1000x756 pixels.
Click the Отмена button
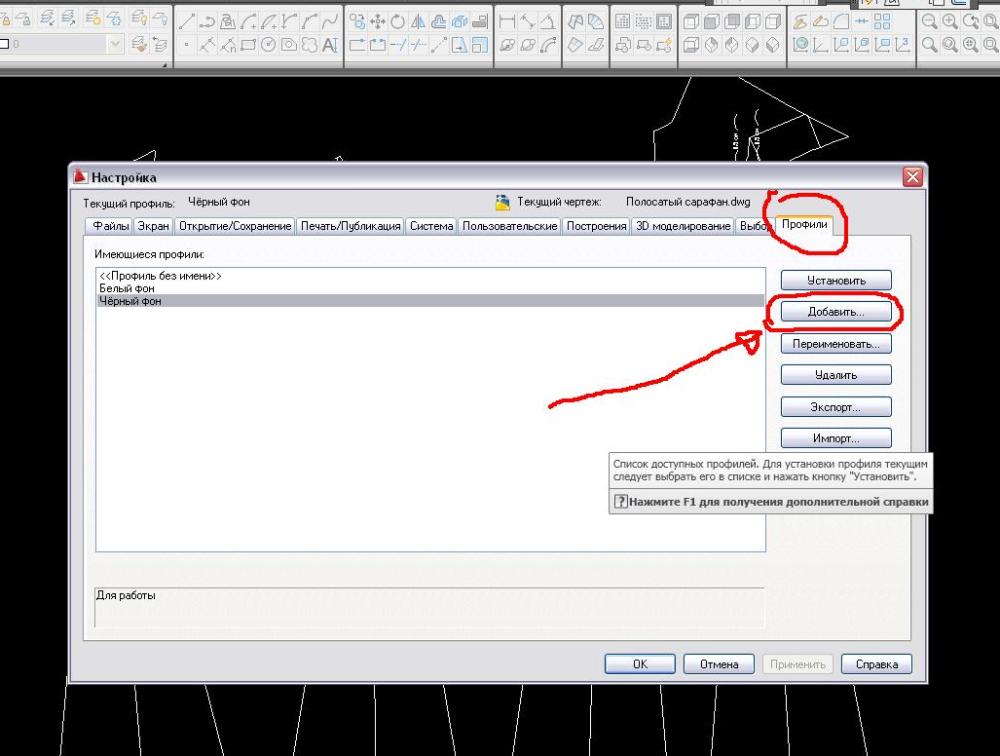719,664
